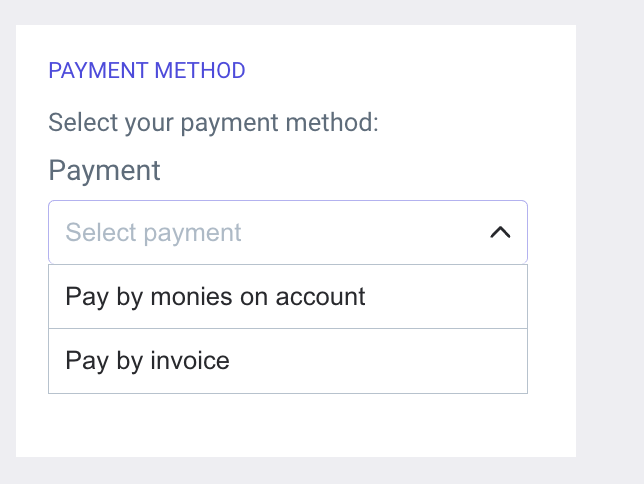Click the "Select your payment method:" text
The width and height of the screenshot is (644, 484).
(213, 124)
